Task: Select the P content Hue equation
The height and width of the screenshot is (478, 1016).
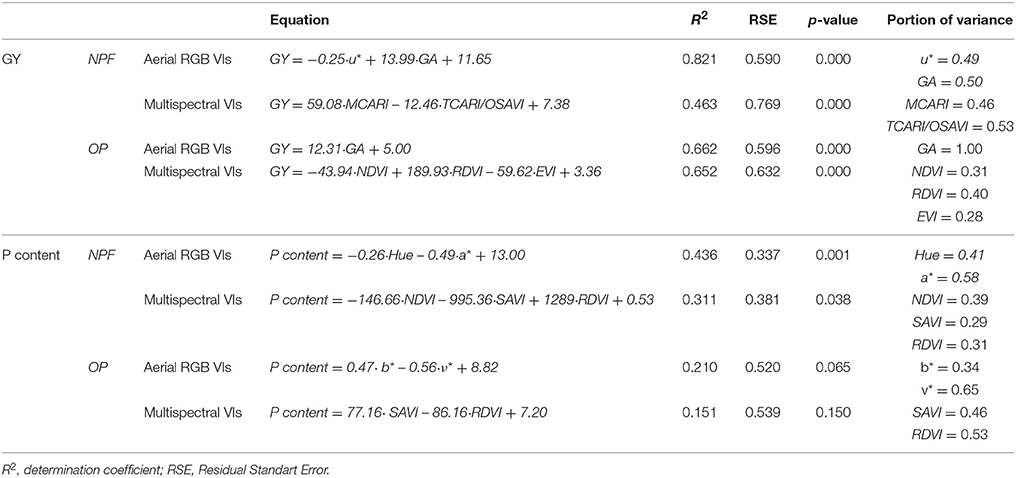Action: 397,256
